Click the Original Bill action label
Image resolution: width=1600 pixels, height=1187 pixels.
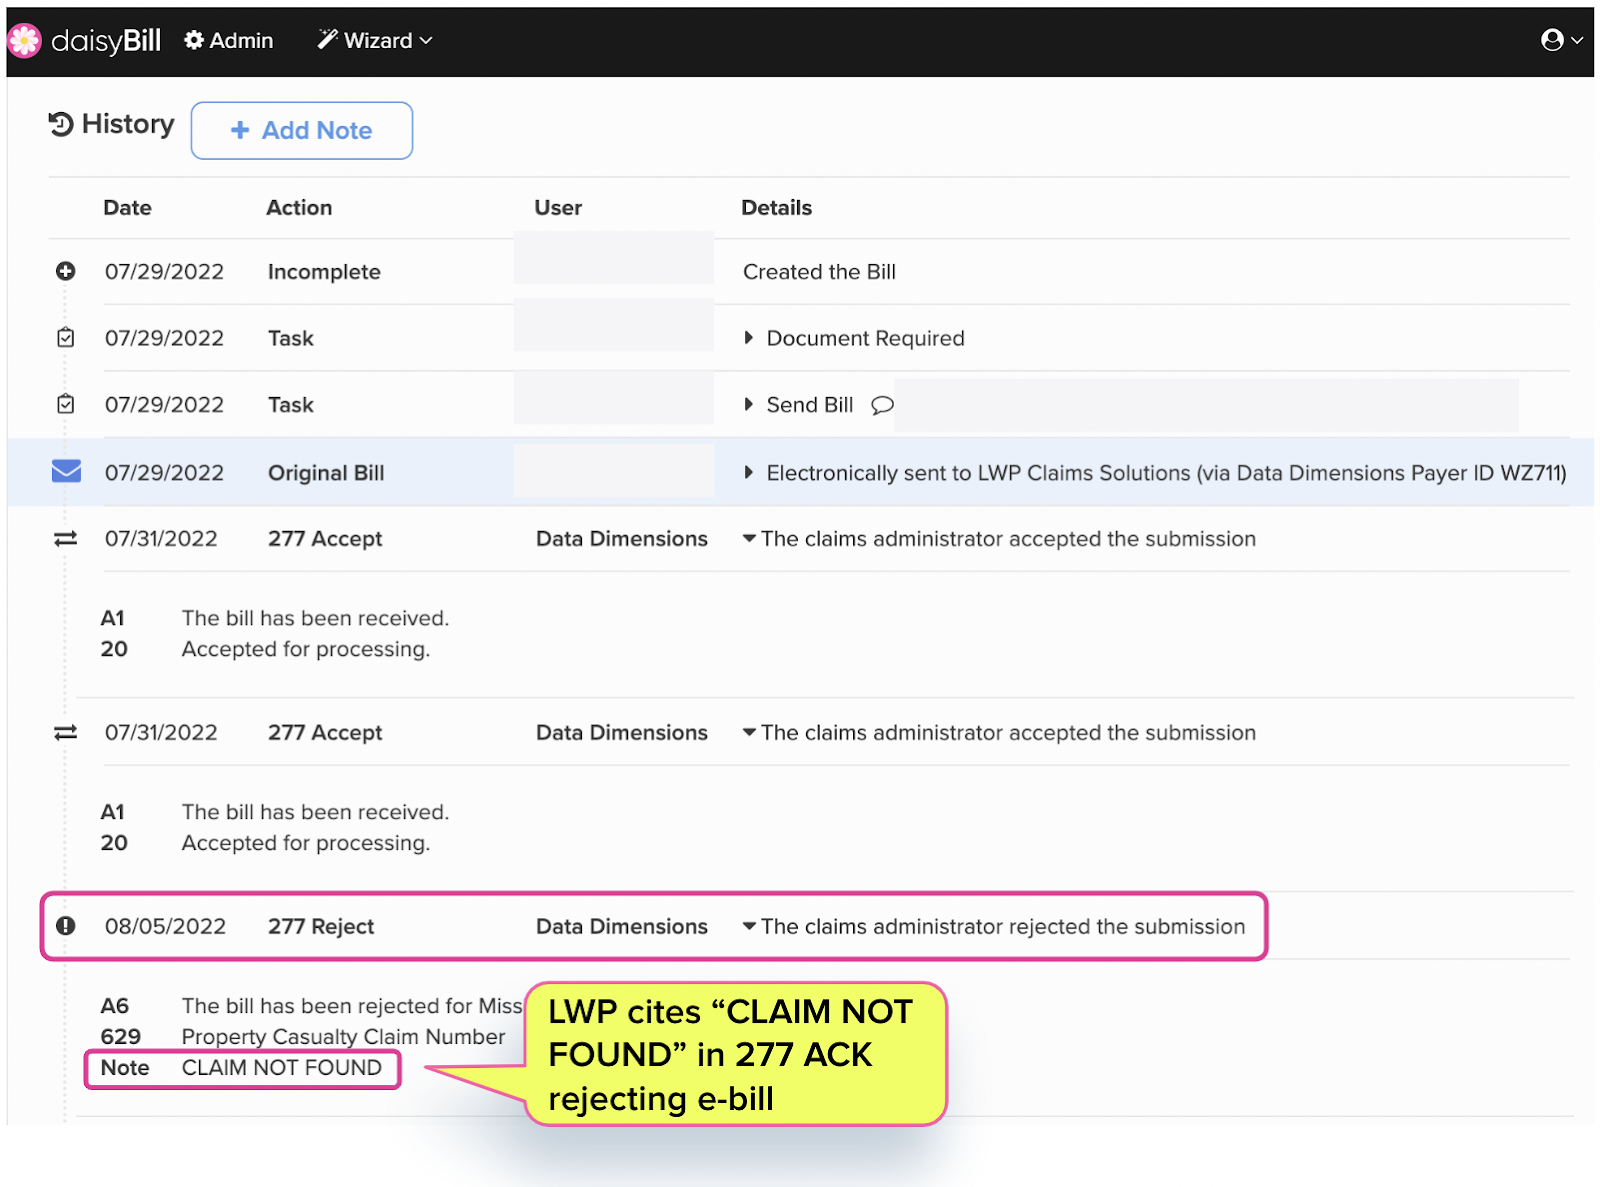pyautogui.click(x=326, y=473)
